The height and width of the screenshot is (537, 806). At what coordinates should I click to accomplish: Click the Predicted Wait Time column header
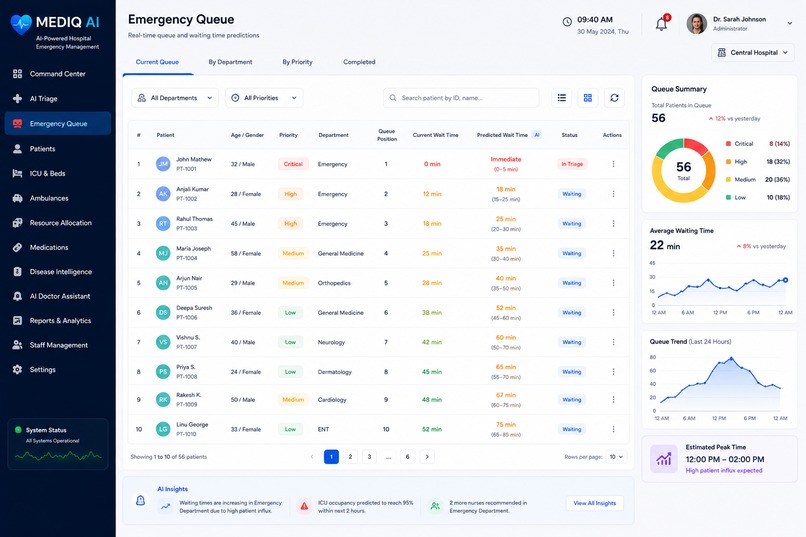click(x=502, y=135)
